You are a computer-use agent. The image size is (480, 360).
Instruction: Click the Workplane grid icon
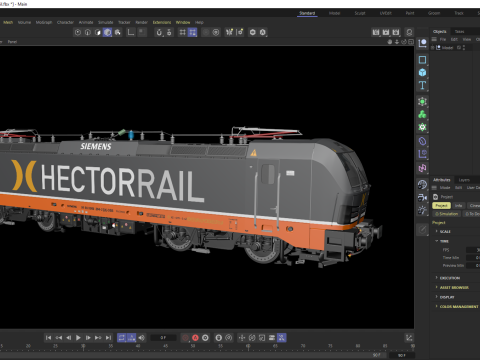[x=183, y=32]
